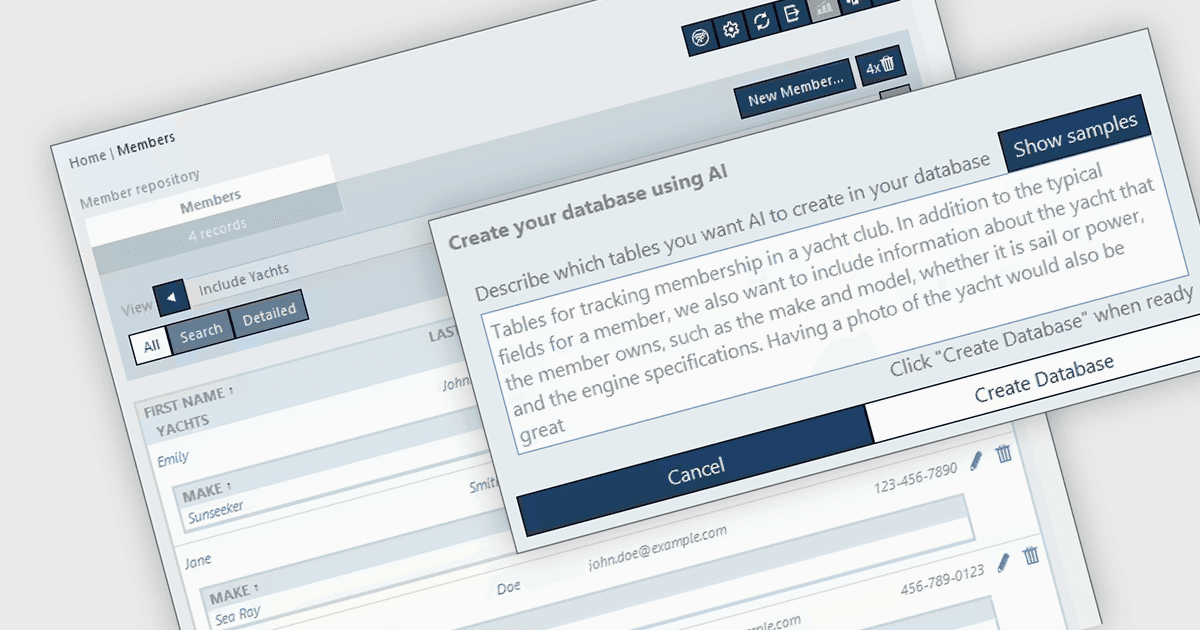Click the email john.doe@example.com
Viewport: 1200px width, 630px height.
[x=657, y=549]
